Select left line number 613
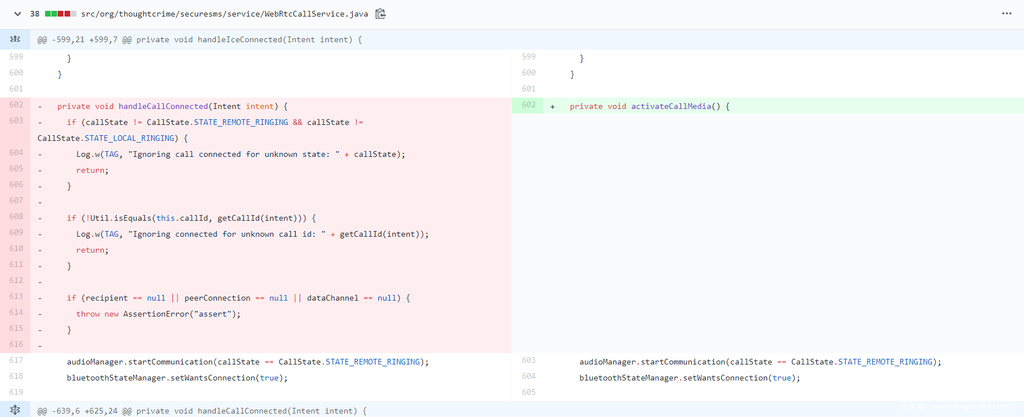 click(16, 298)
